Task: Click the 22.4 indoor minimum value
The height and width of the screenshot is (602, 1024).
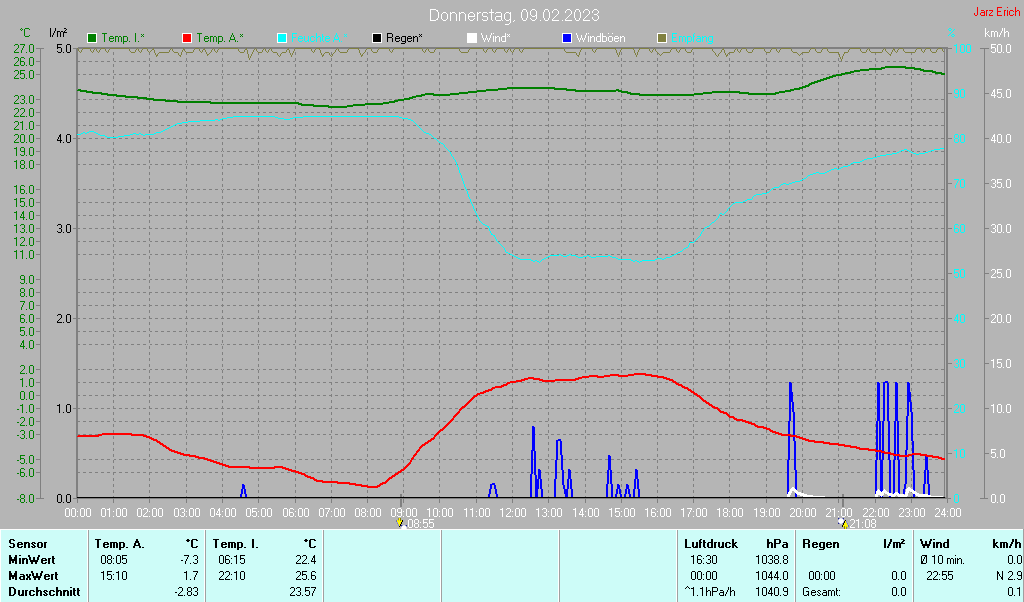Action: coord(306,560)
